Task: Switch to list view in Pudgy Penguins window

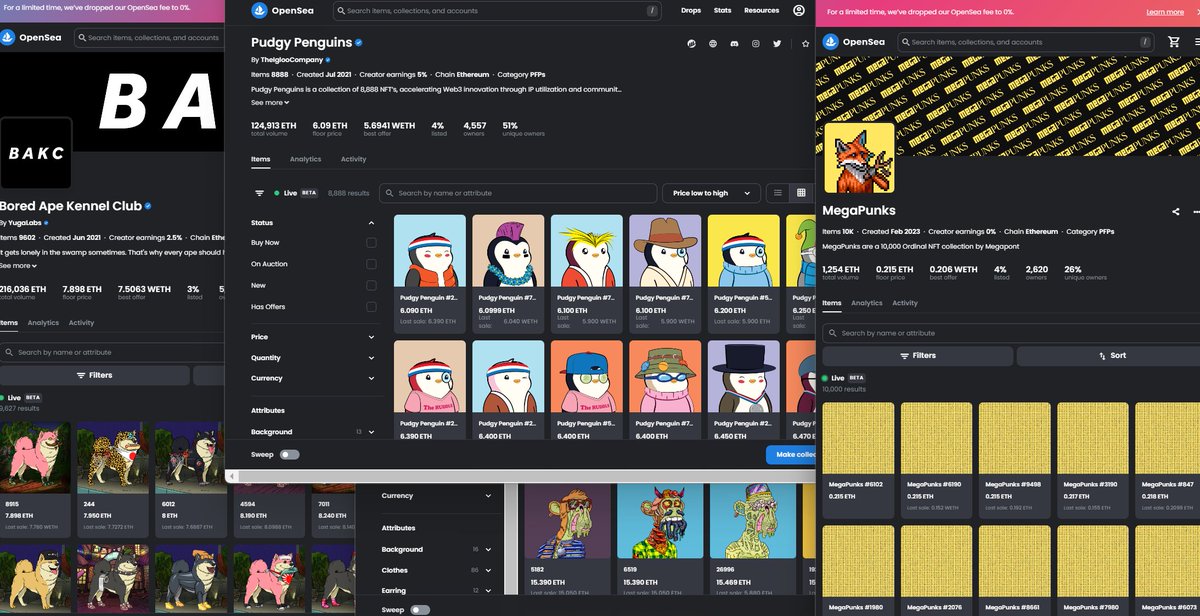Action: coord(778,193)
